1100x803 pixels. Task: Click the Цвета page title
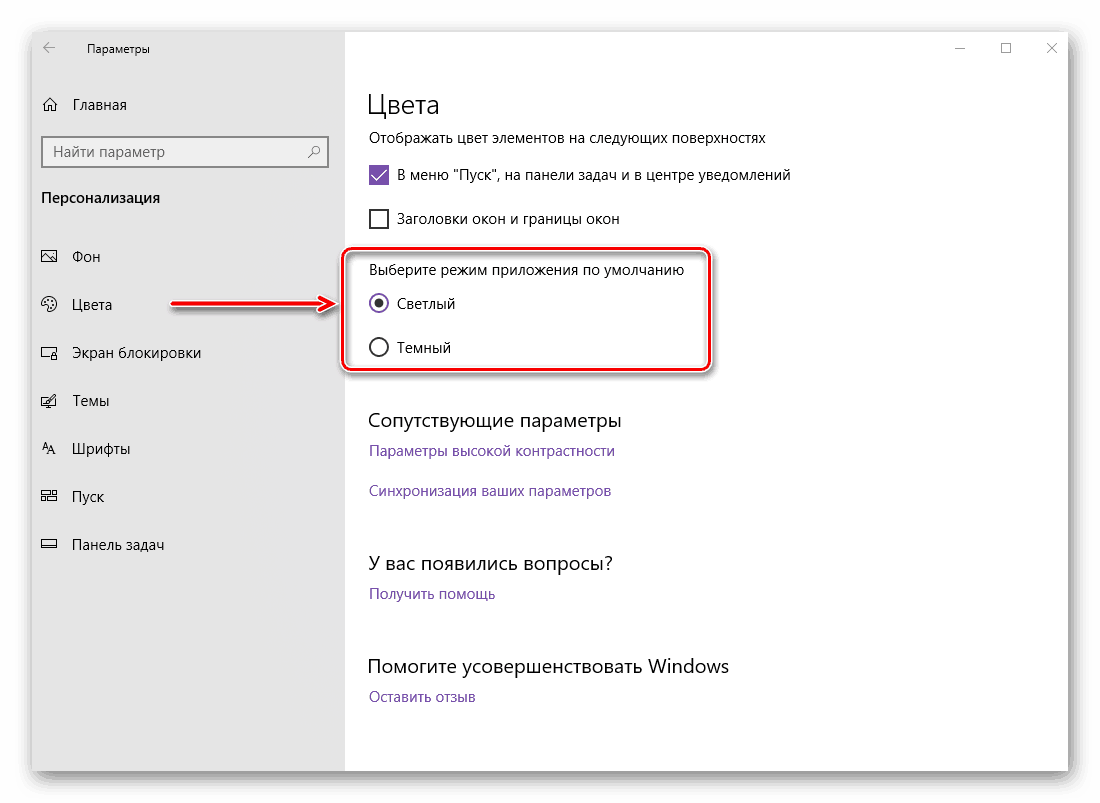403,104
